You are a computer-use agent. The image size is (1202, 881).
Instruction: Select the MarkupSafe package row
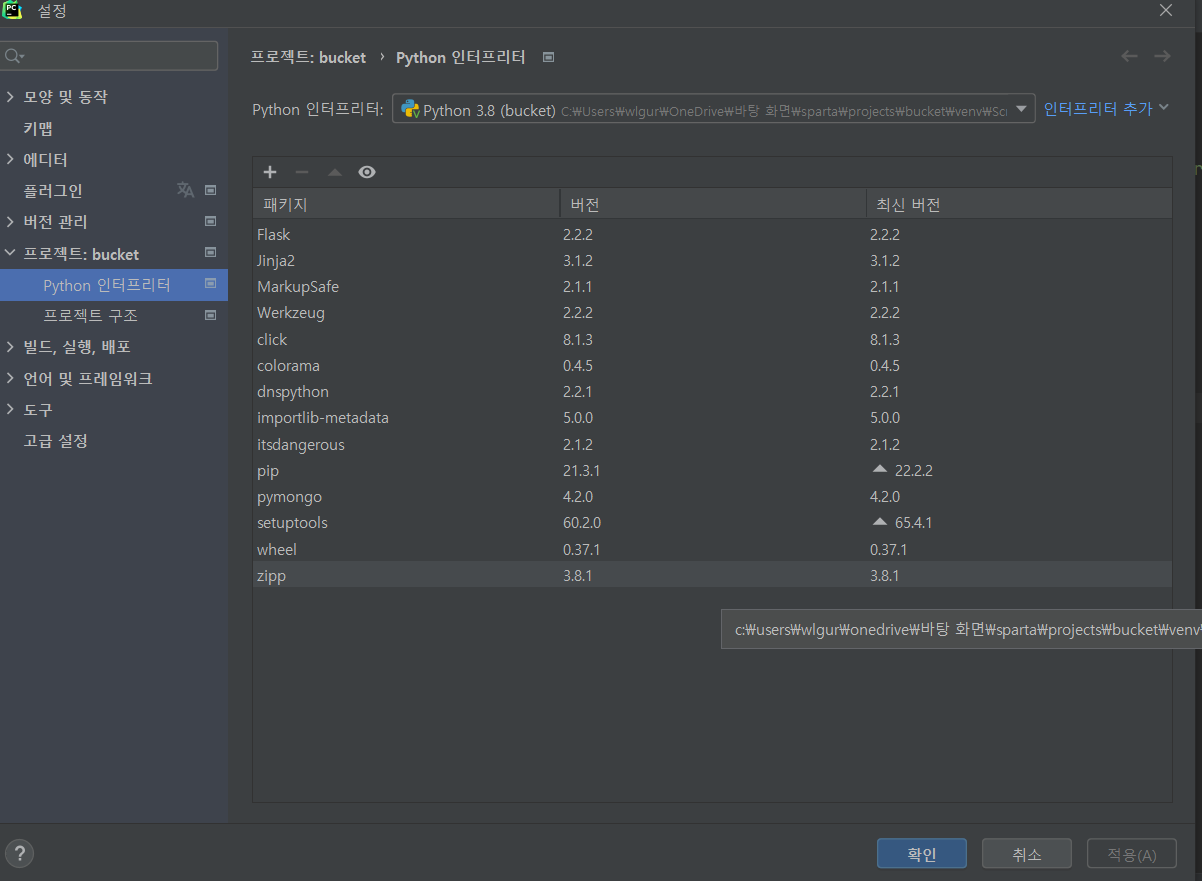pos(712,286)
